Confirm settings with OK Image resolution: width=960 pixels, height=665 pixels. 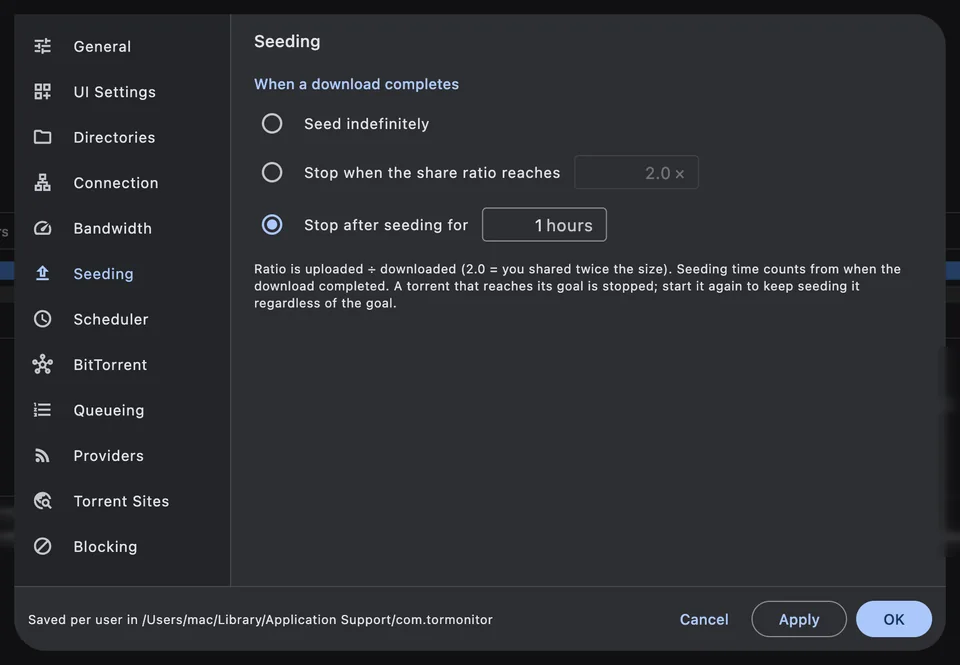point(894,619)
